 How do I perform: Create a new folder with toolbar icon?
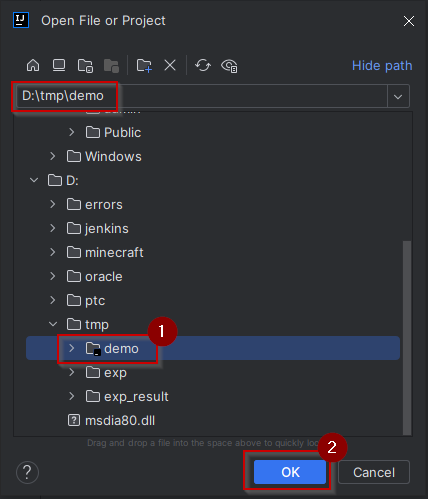click(x=144, y=65)
